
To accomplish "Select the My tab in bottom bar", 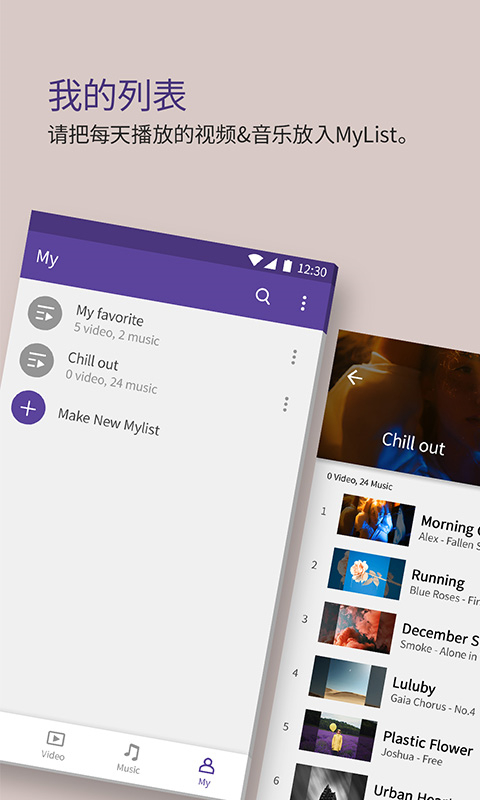I will [x=205, y=772].
